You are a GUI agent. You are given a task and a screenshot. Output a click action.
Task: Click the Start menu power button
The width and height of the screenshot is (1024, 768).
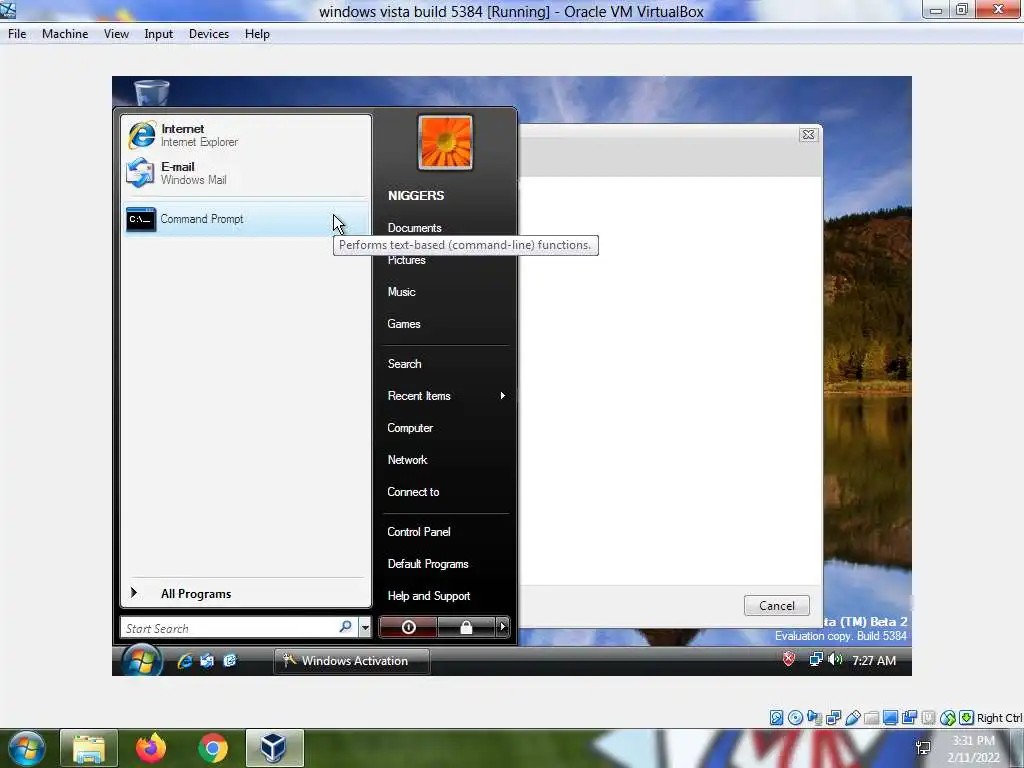pos(408,627)
